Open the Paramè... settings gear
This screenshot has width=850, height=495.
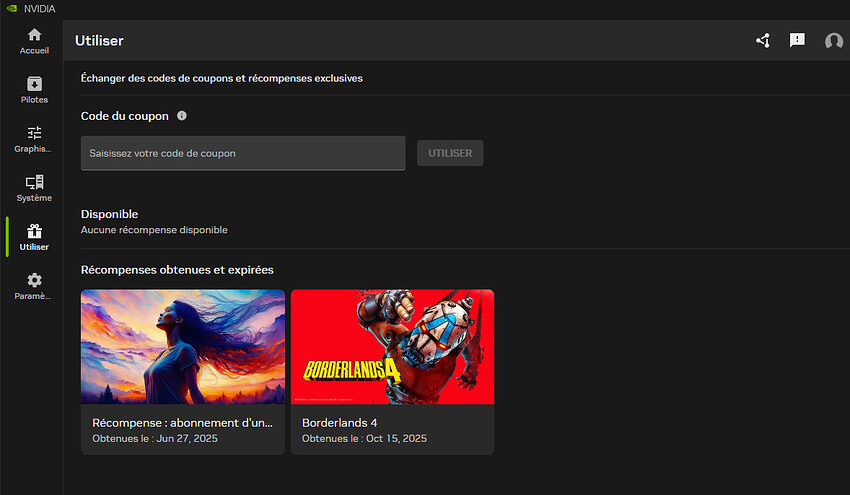[34, 286]
